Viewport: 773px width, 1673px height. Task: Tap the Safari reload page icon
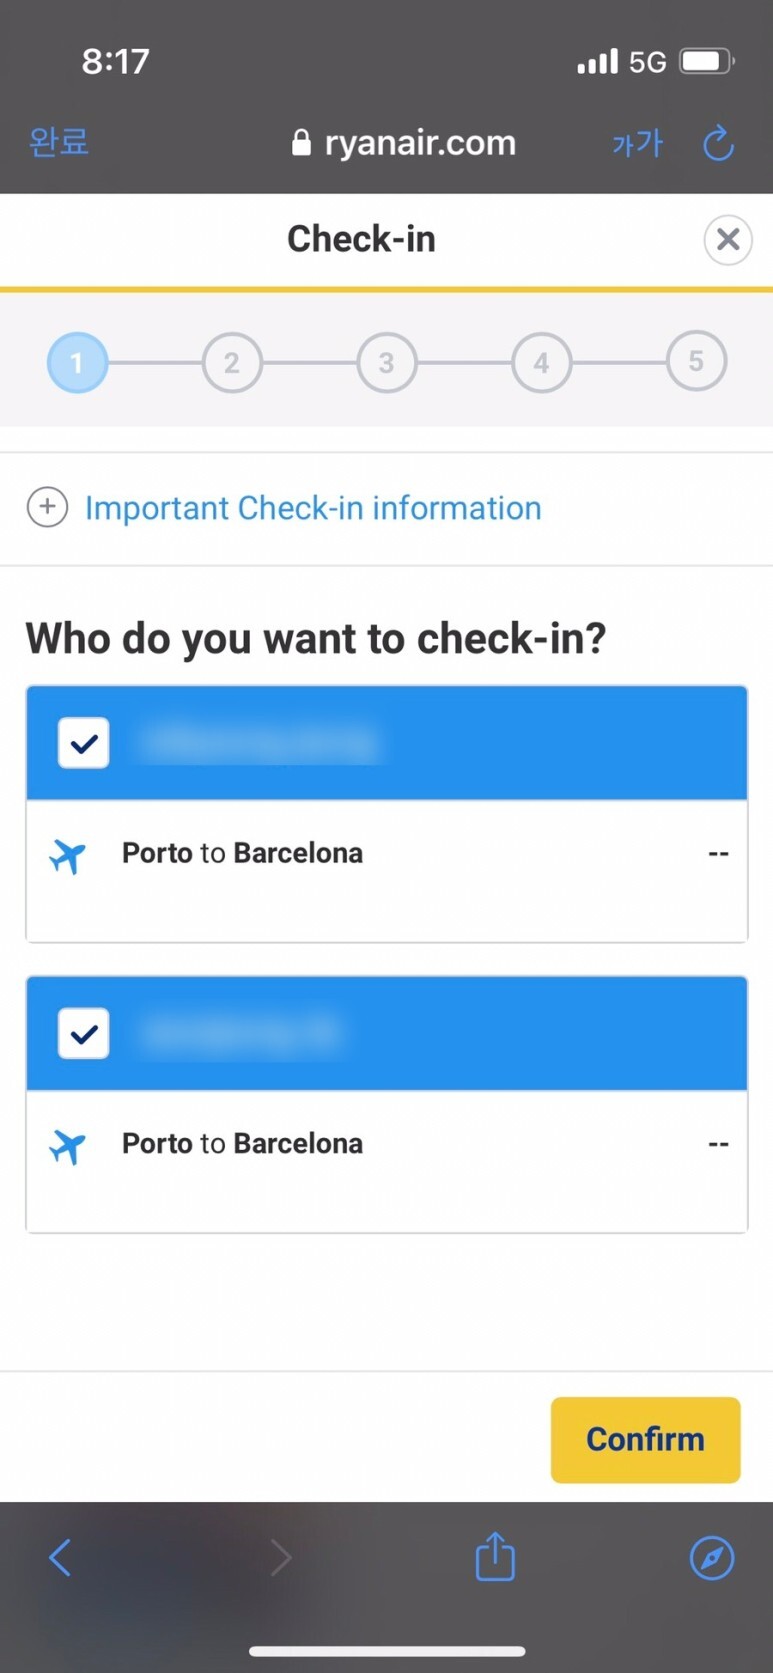tap(718, 144)
